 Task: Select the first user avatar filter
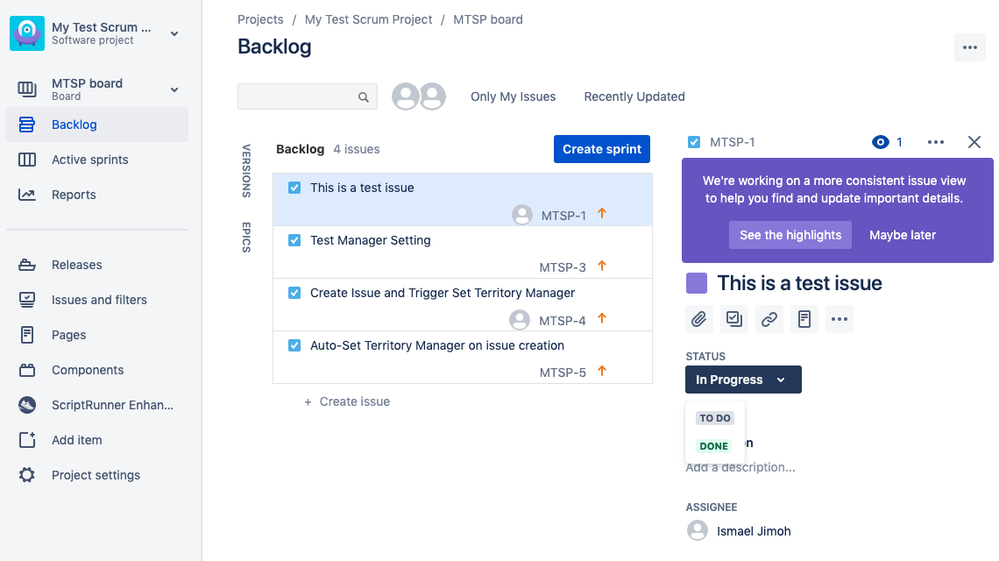pyautogui.click(x=405, y=97)
